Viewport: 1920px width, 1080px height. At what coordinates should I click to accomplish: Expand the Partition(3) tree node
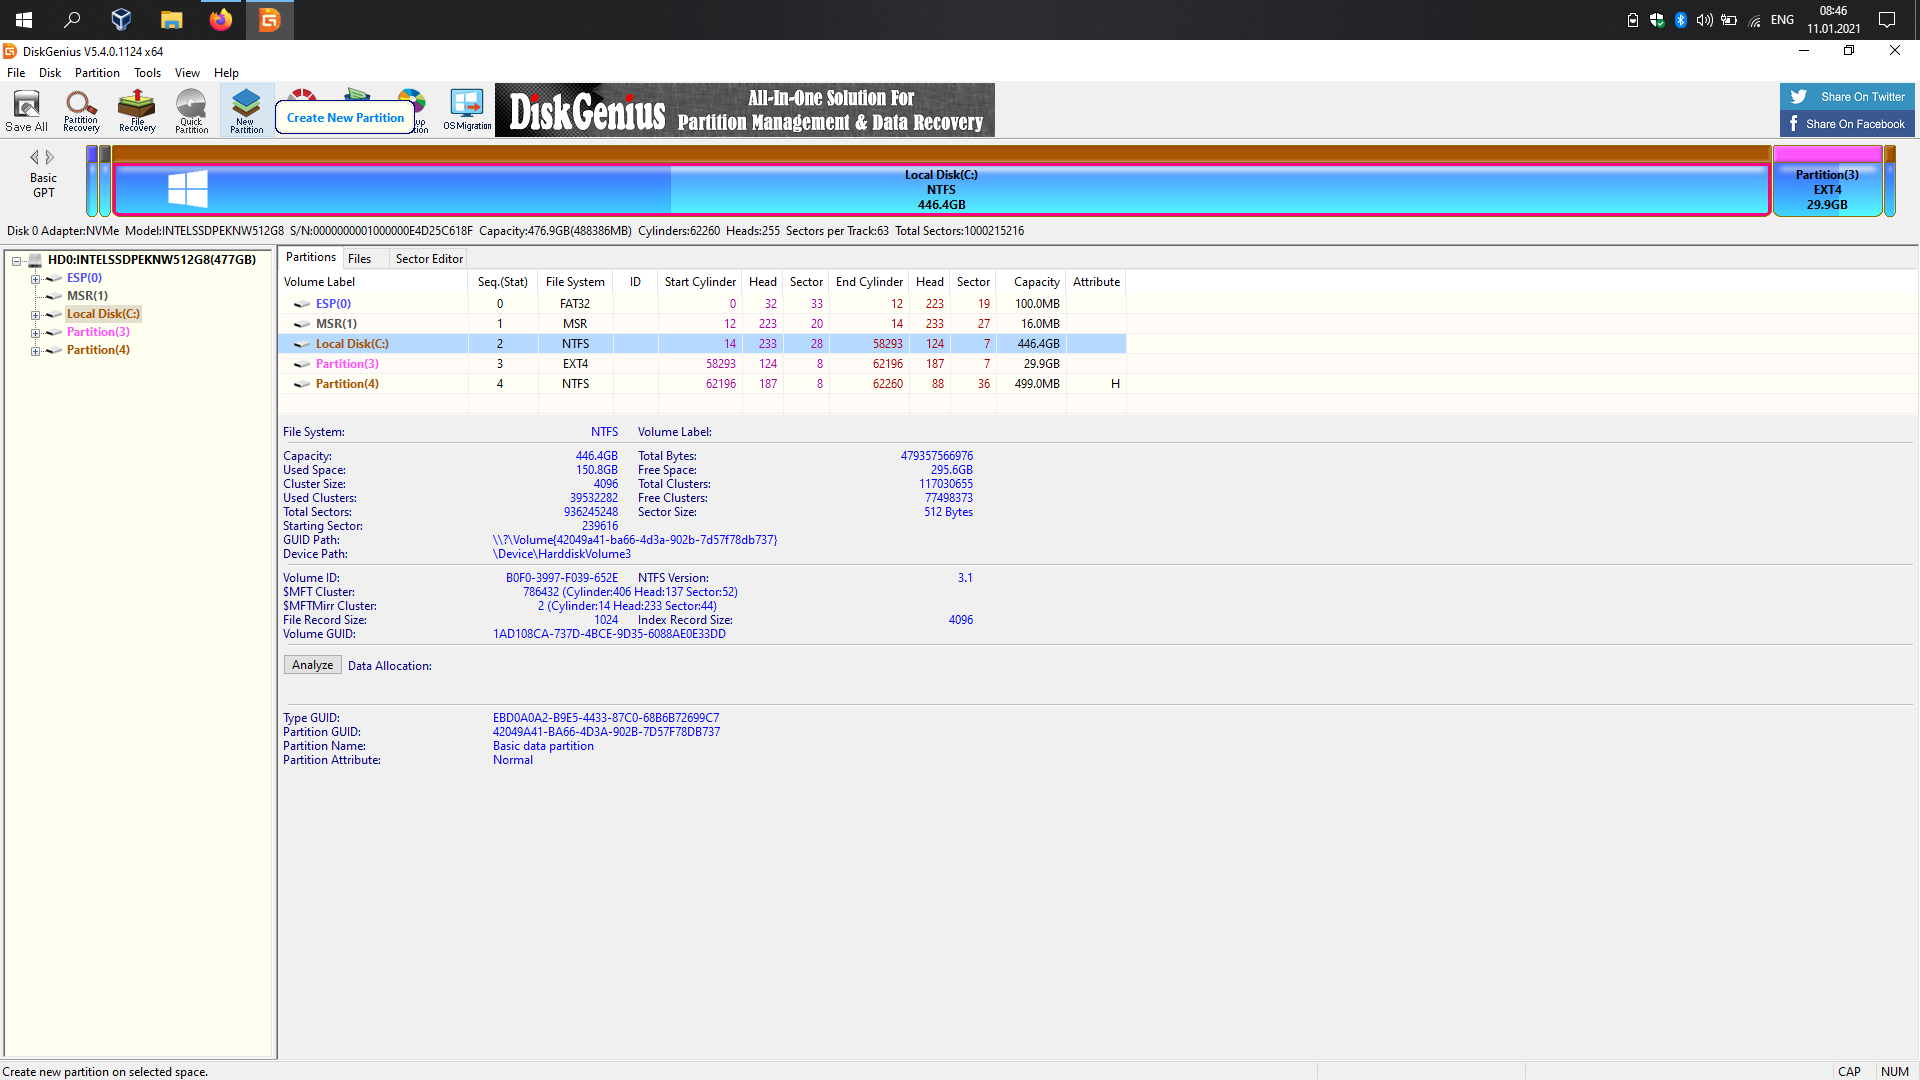35,333
